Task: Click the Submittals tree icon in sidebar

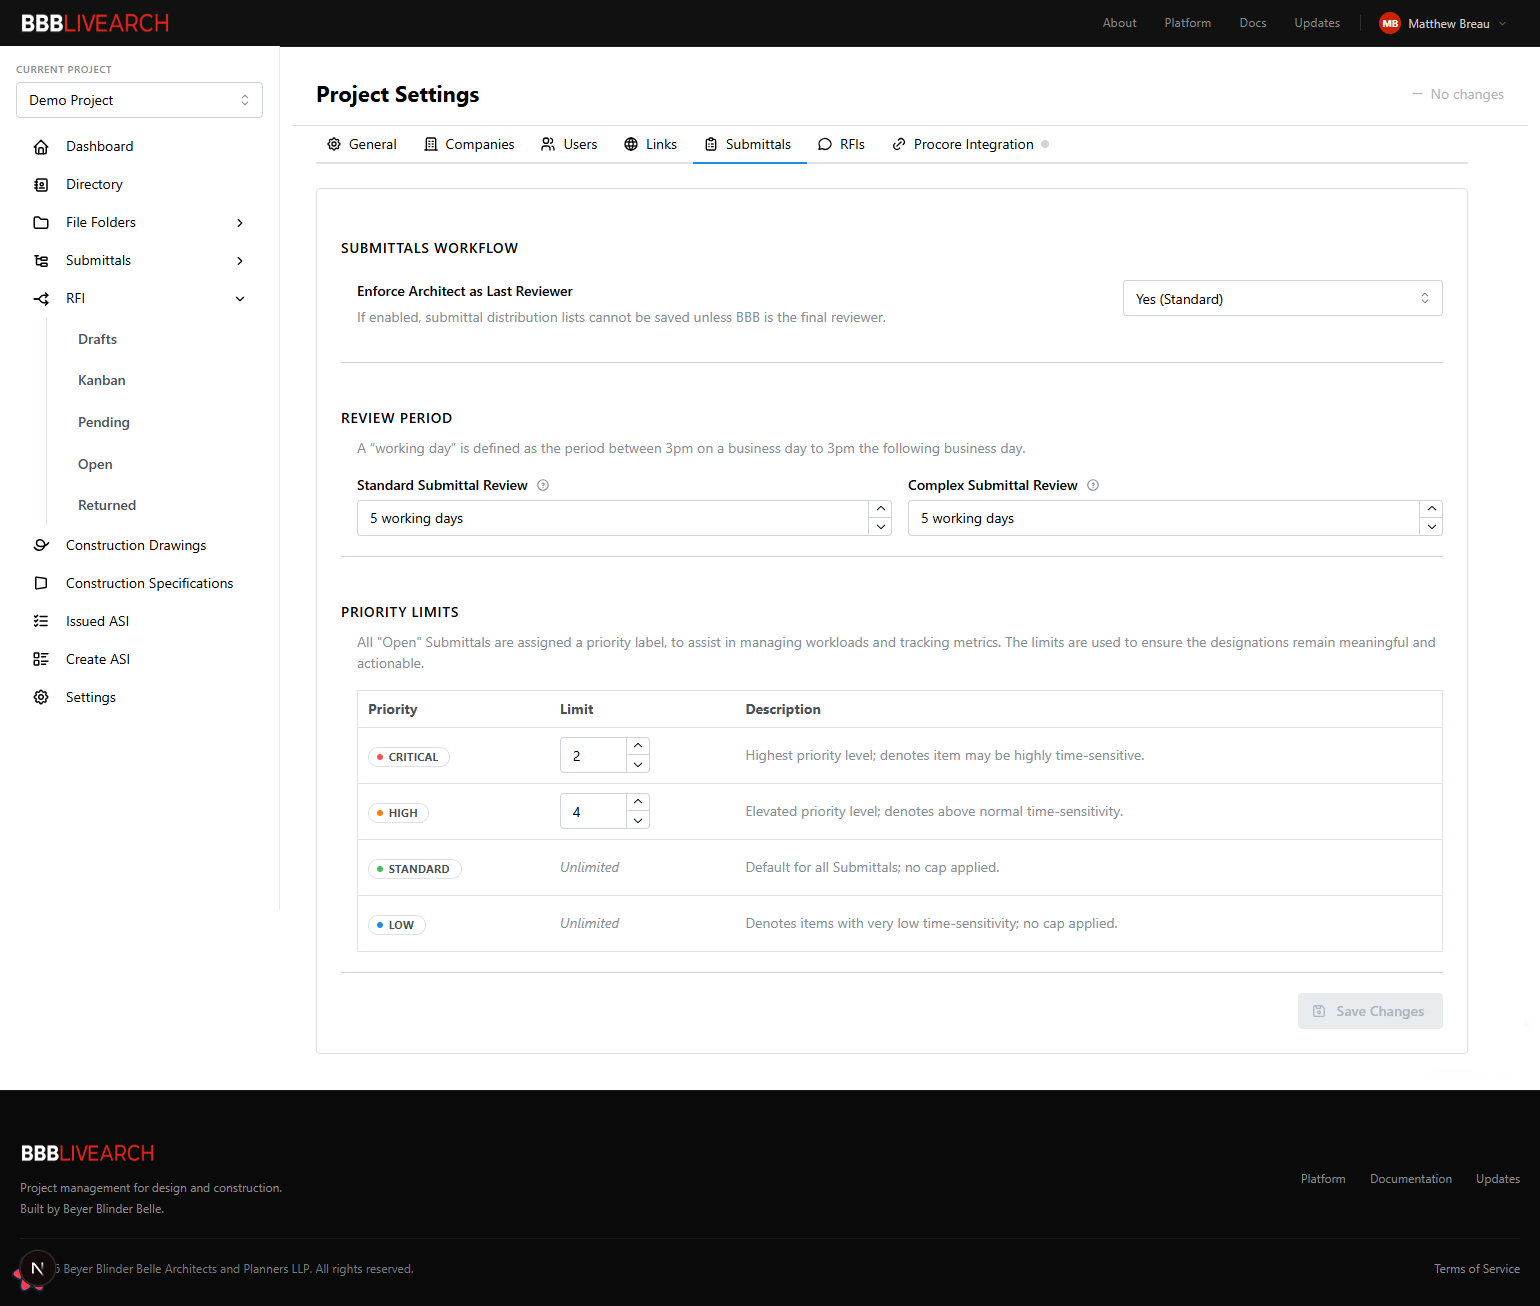Action: [x=41, y=261]
